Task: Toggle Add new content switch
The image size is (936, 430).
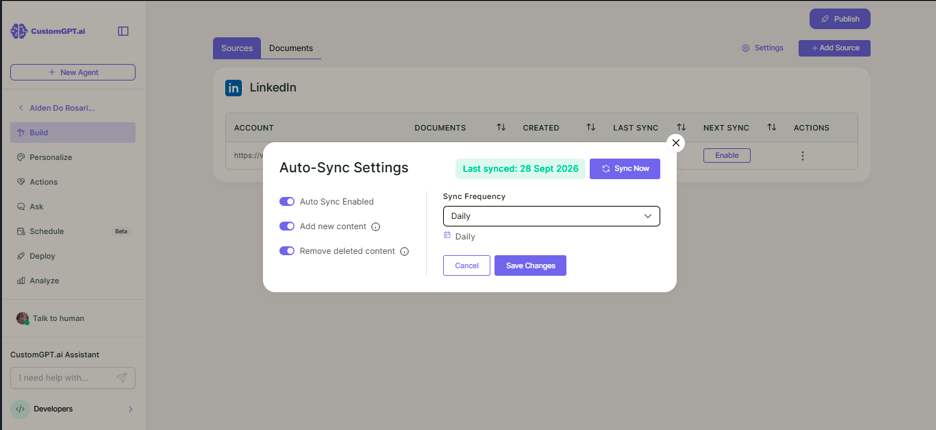Action: pos(287,226)
